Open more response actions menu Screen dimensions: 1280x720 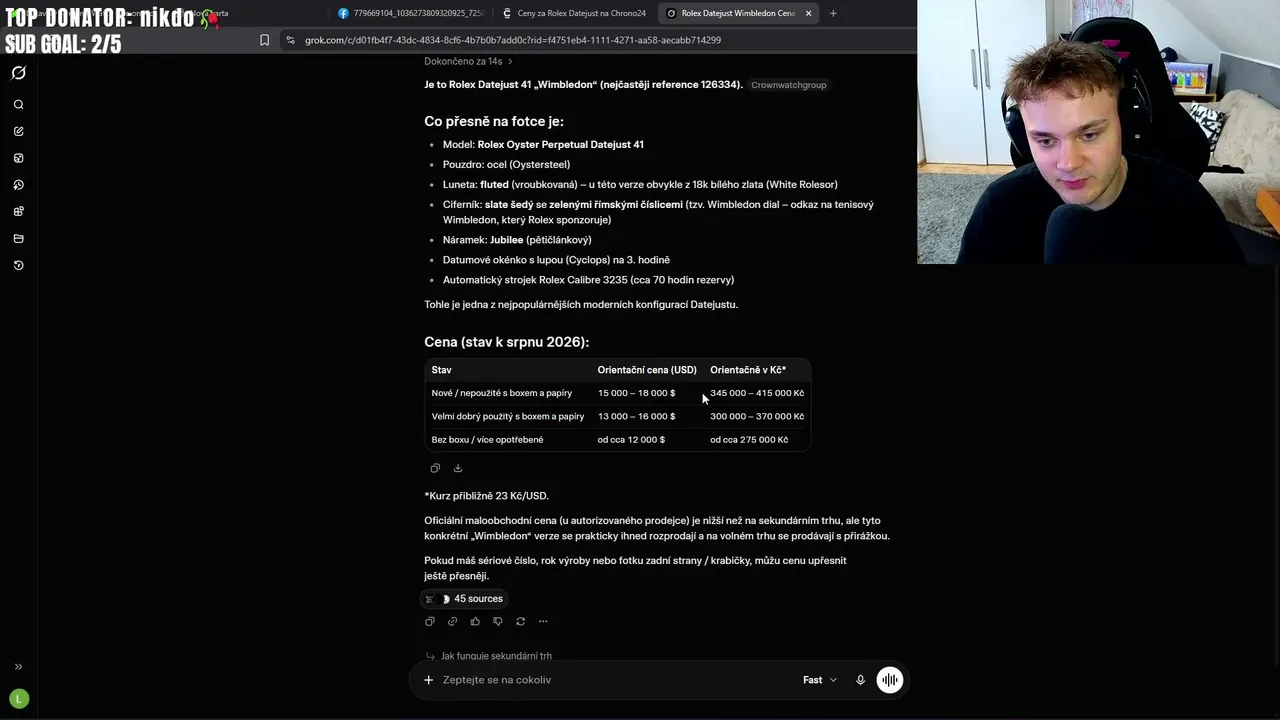click(x=543, y=621)
